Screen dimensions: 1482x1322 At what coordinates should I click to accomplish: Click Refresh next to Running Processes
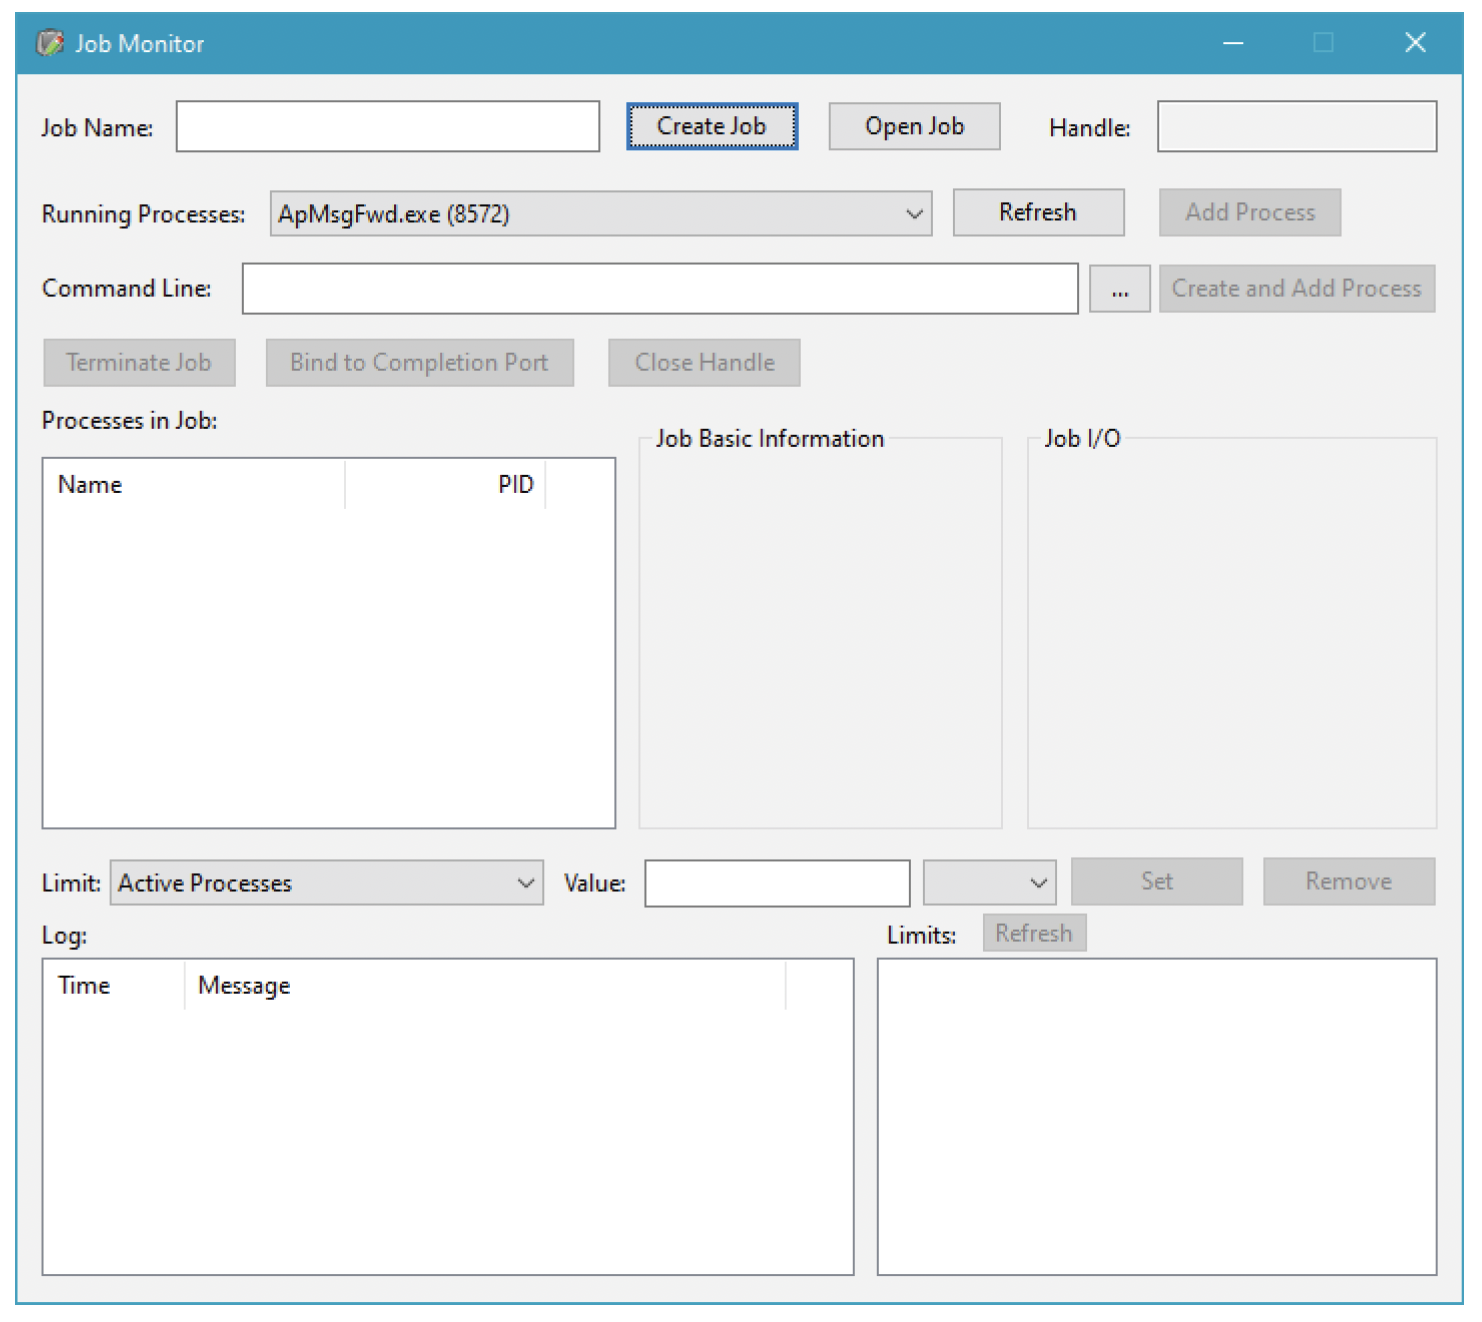tap(1038, 212)
